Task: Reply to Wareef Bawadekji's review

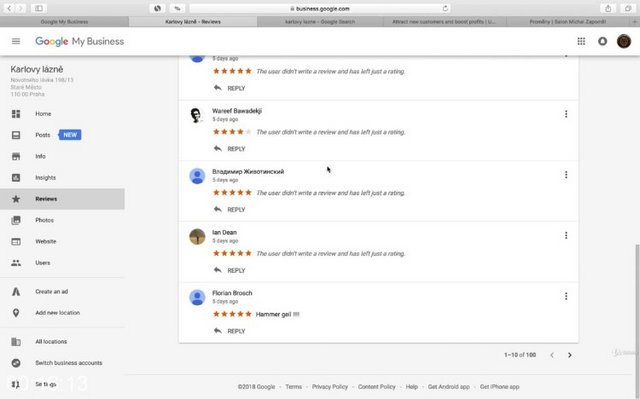Action: 229,149
